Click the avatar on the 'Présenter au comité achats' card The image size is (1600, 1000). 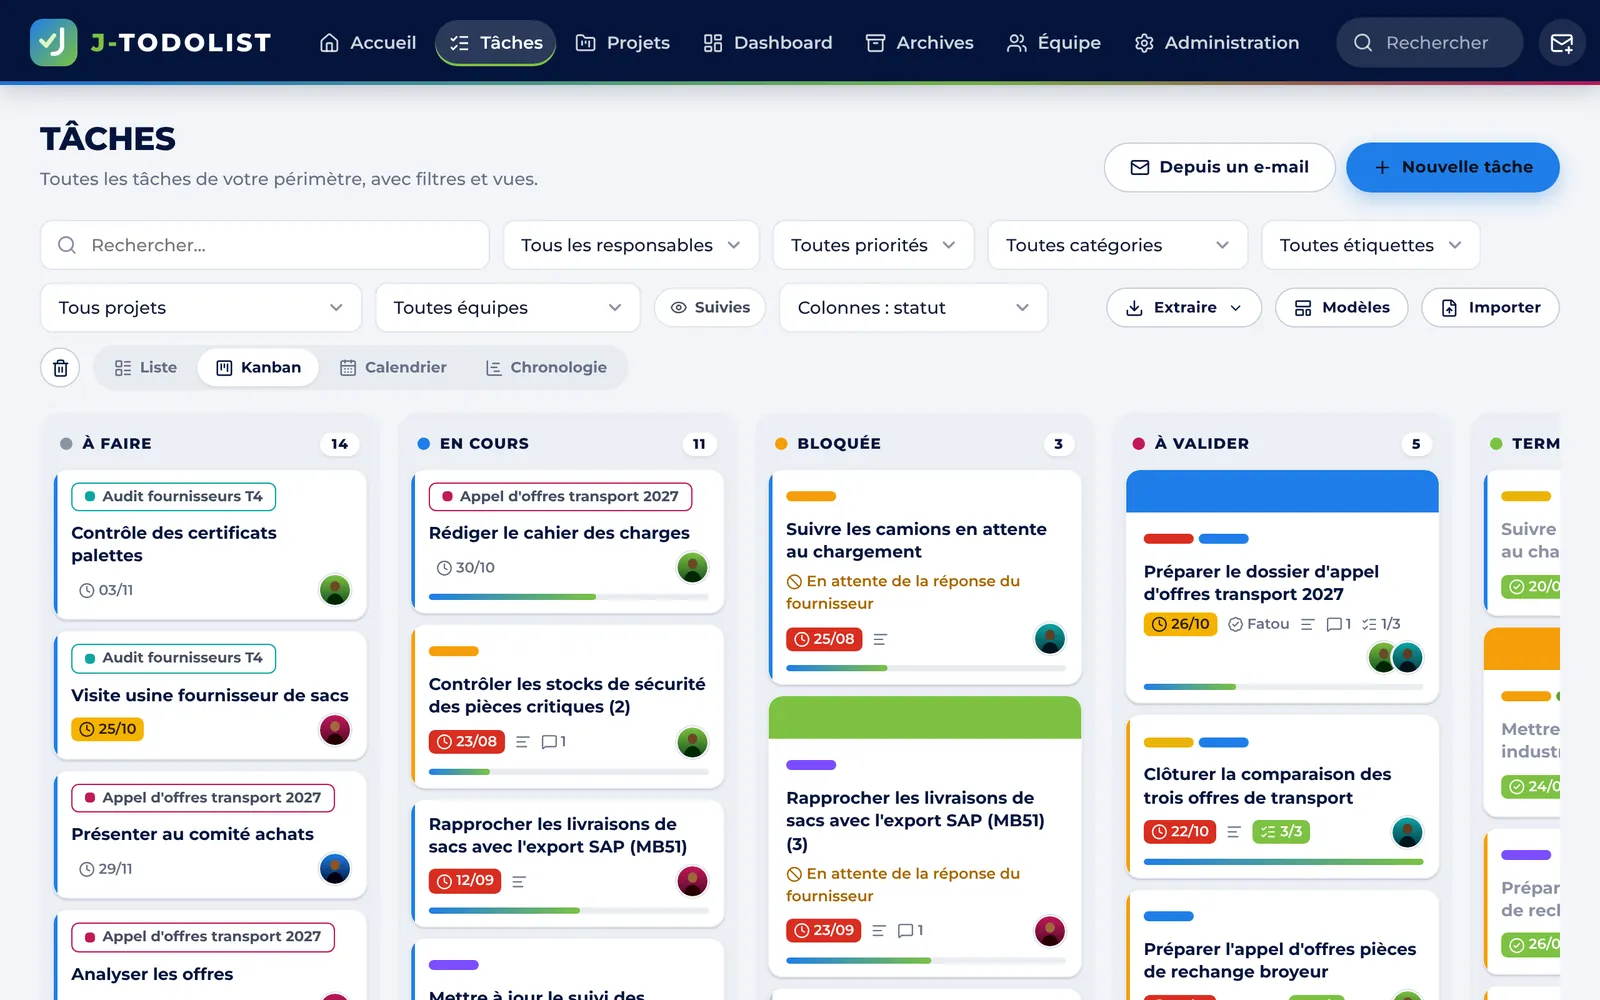335,868
